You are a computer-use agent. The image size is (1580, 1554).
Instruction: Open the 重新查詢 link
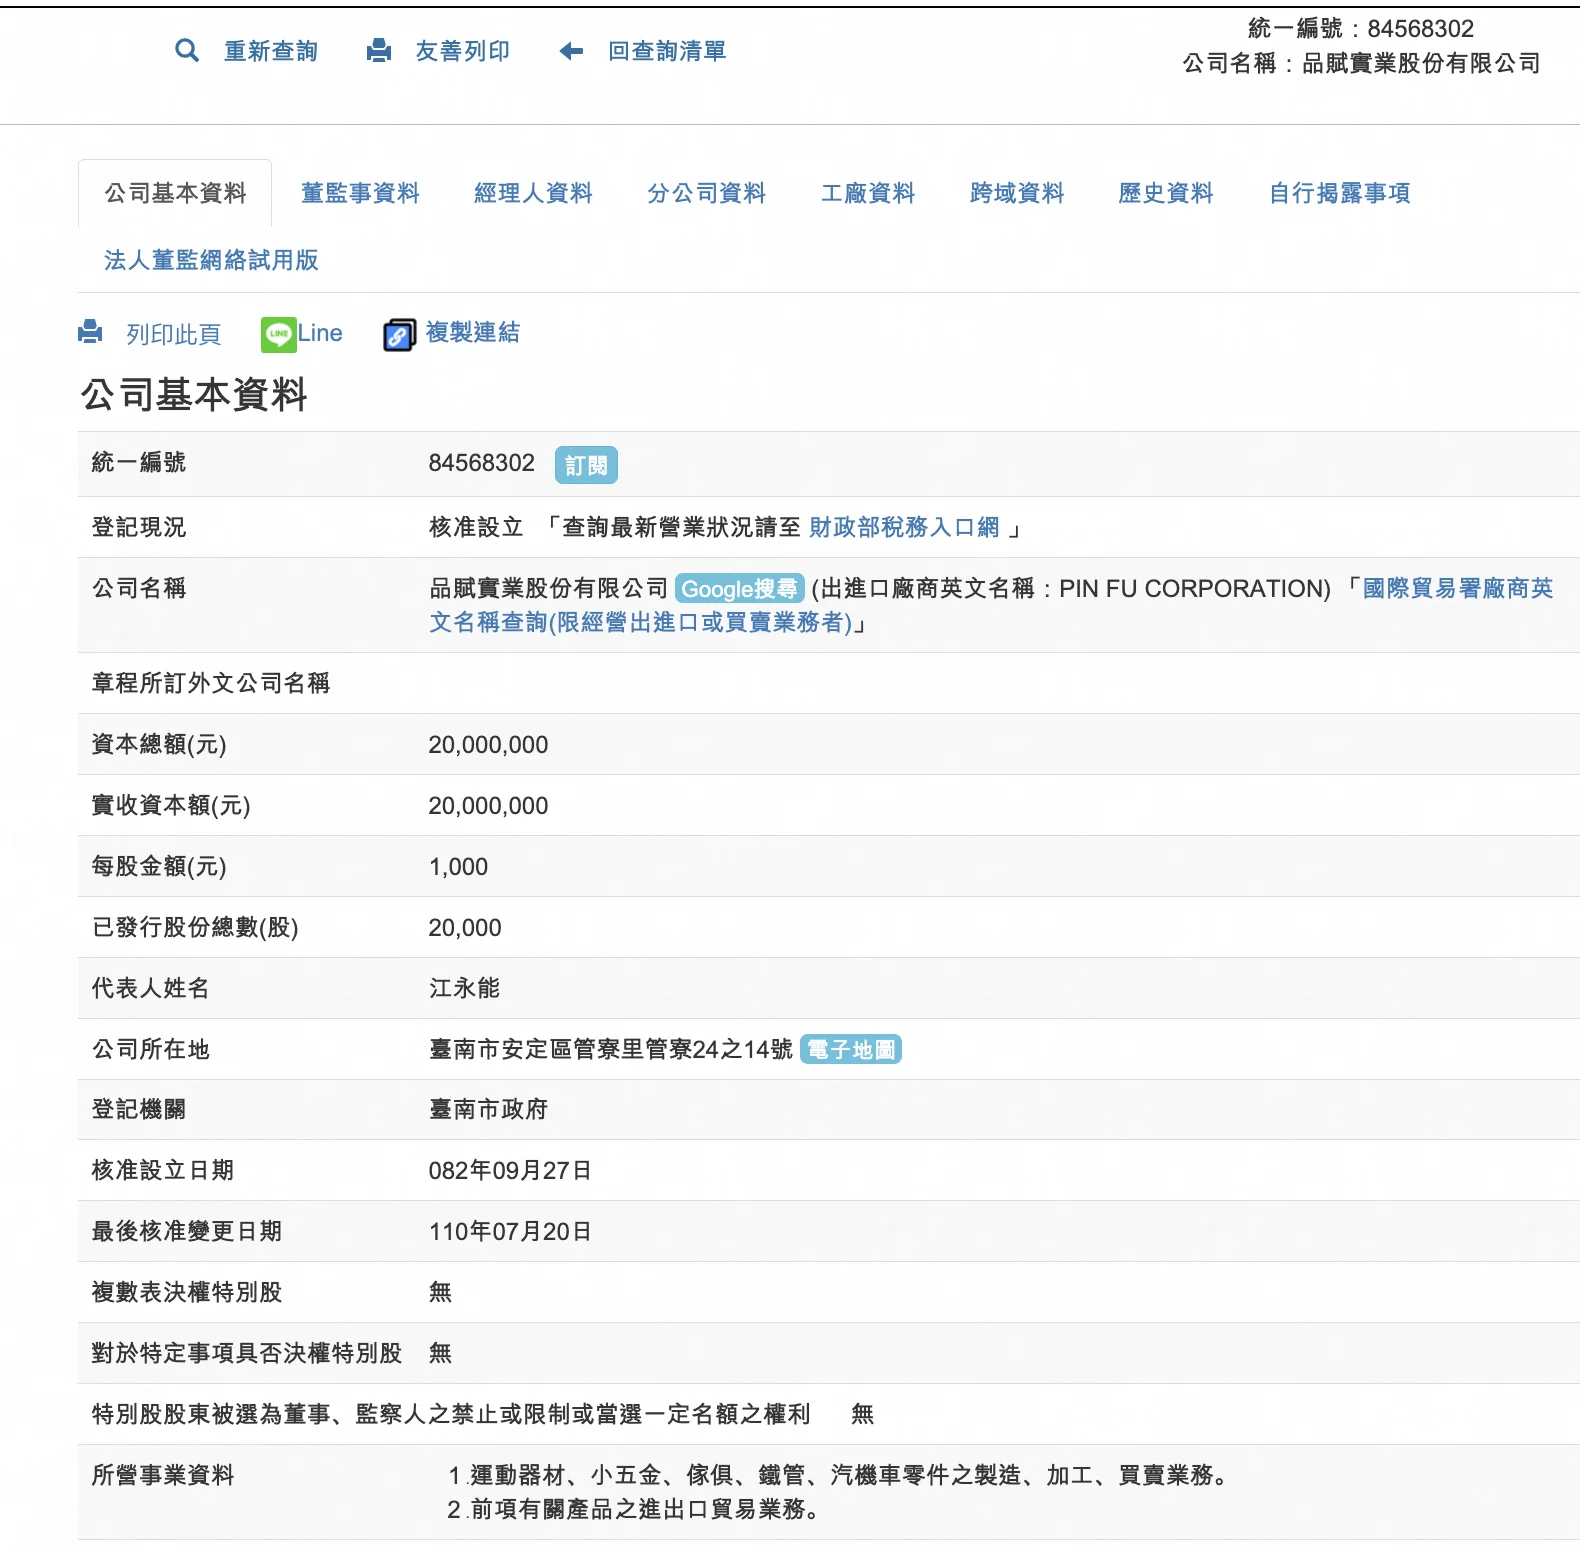(271, 51)
